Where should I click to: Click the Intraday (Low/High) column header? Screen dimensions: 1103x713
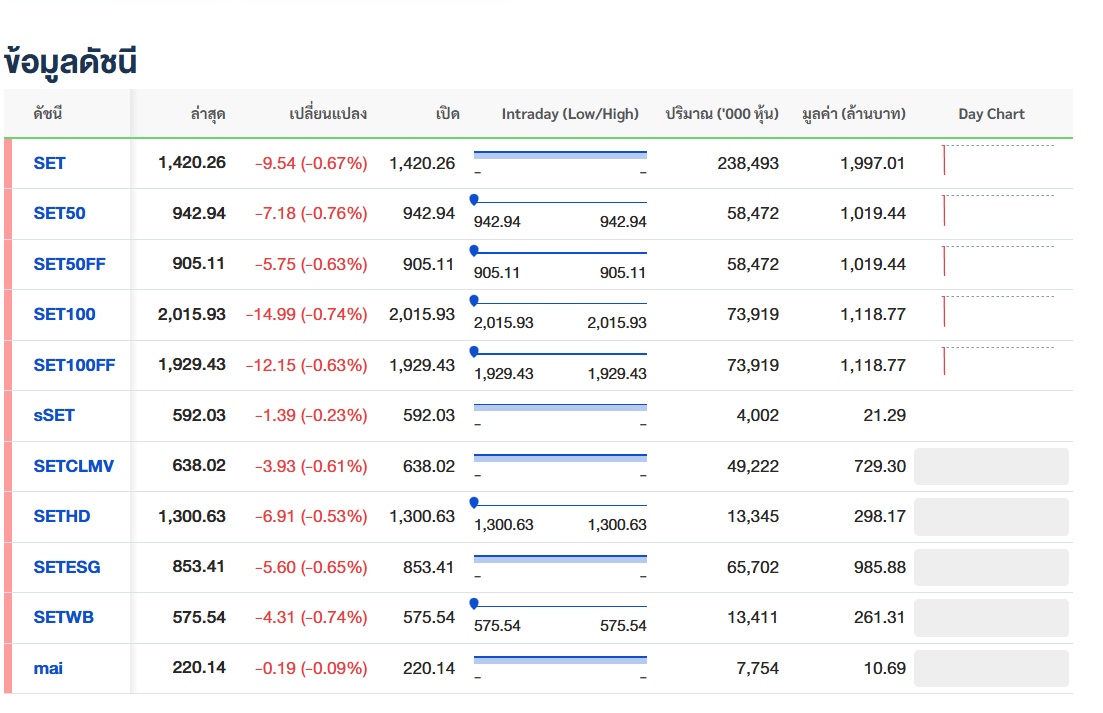tap(570, 114)
